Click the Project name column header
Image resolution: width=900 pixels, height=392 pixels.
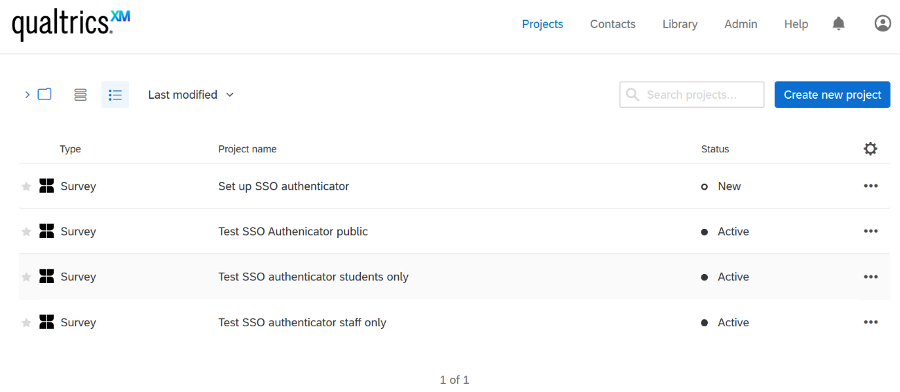[247, 149]
